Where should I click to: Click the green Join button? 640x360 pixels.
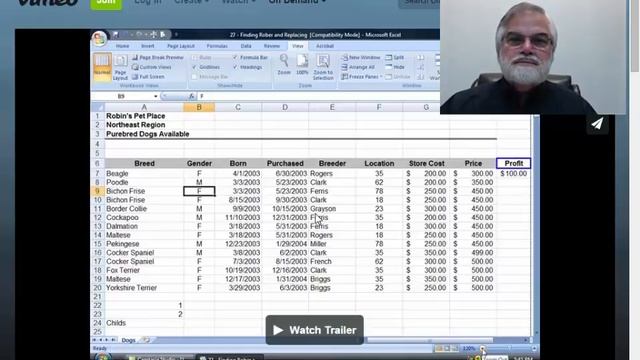click(106, 3)
